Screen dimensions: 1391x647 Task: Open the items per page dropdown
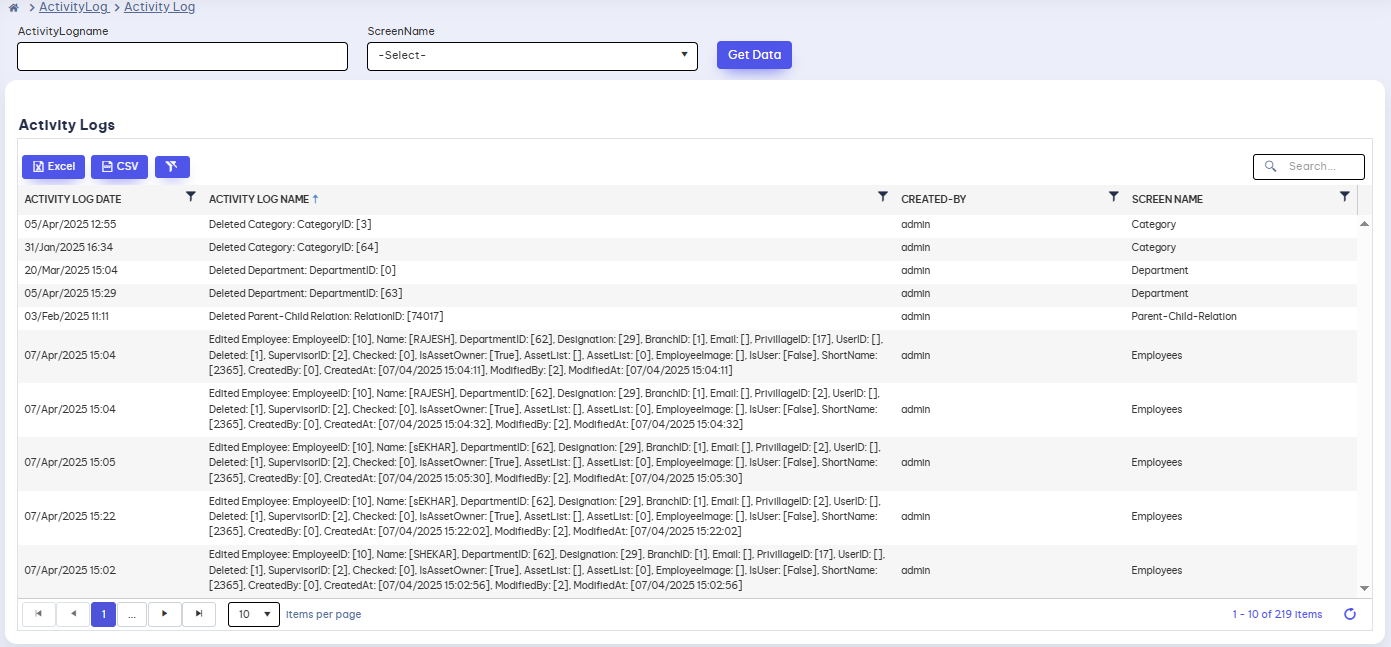(254, 614)
